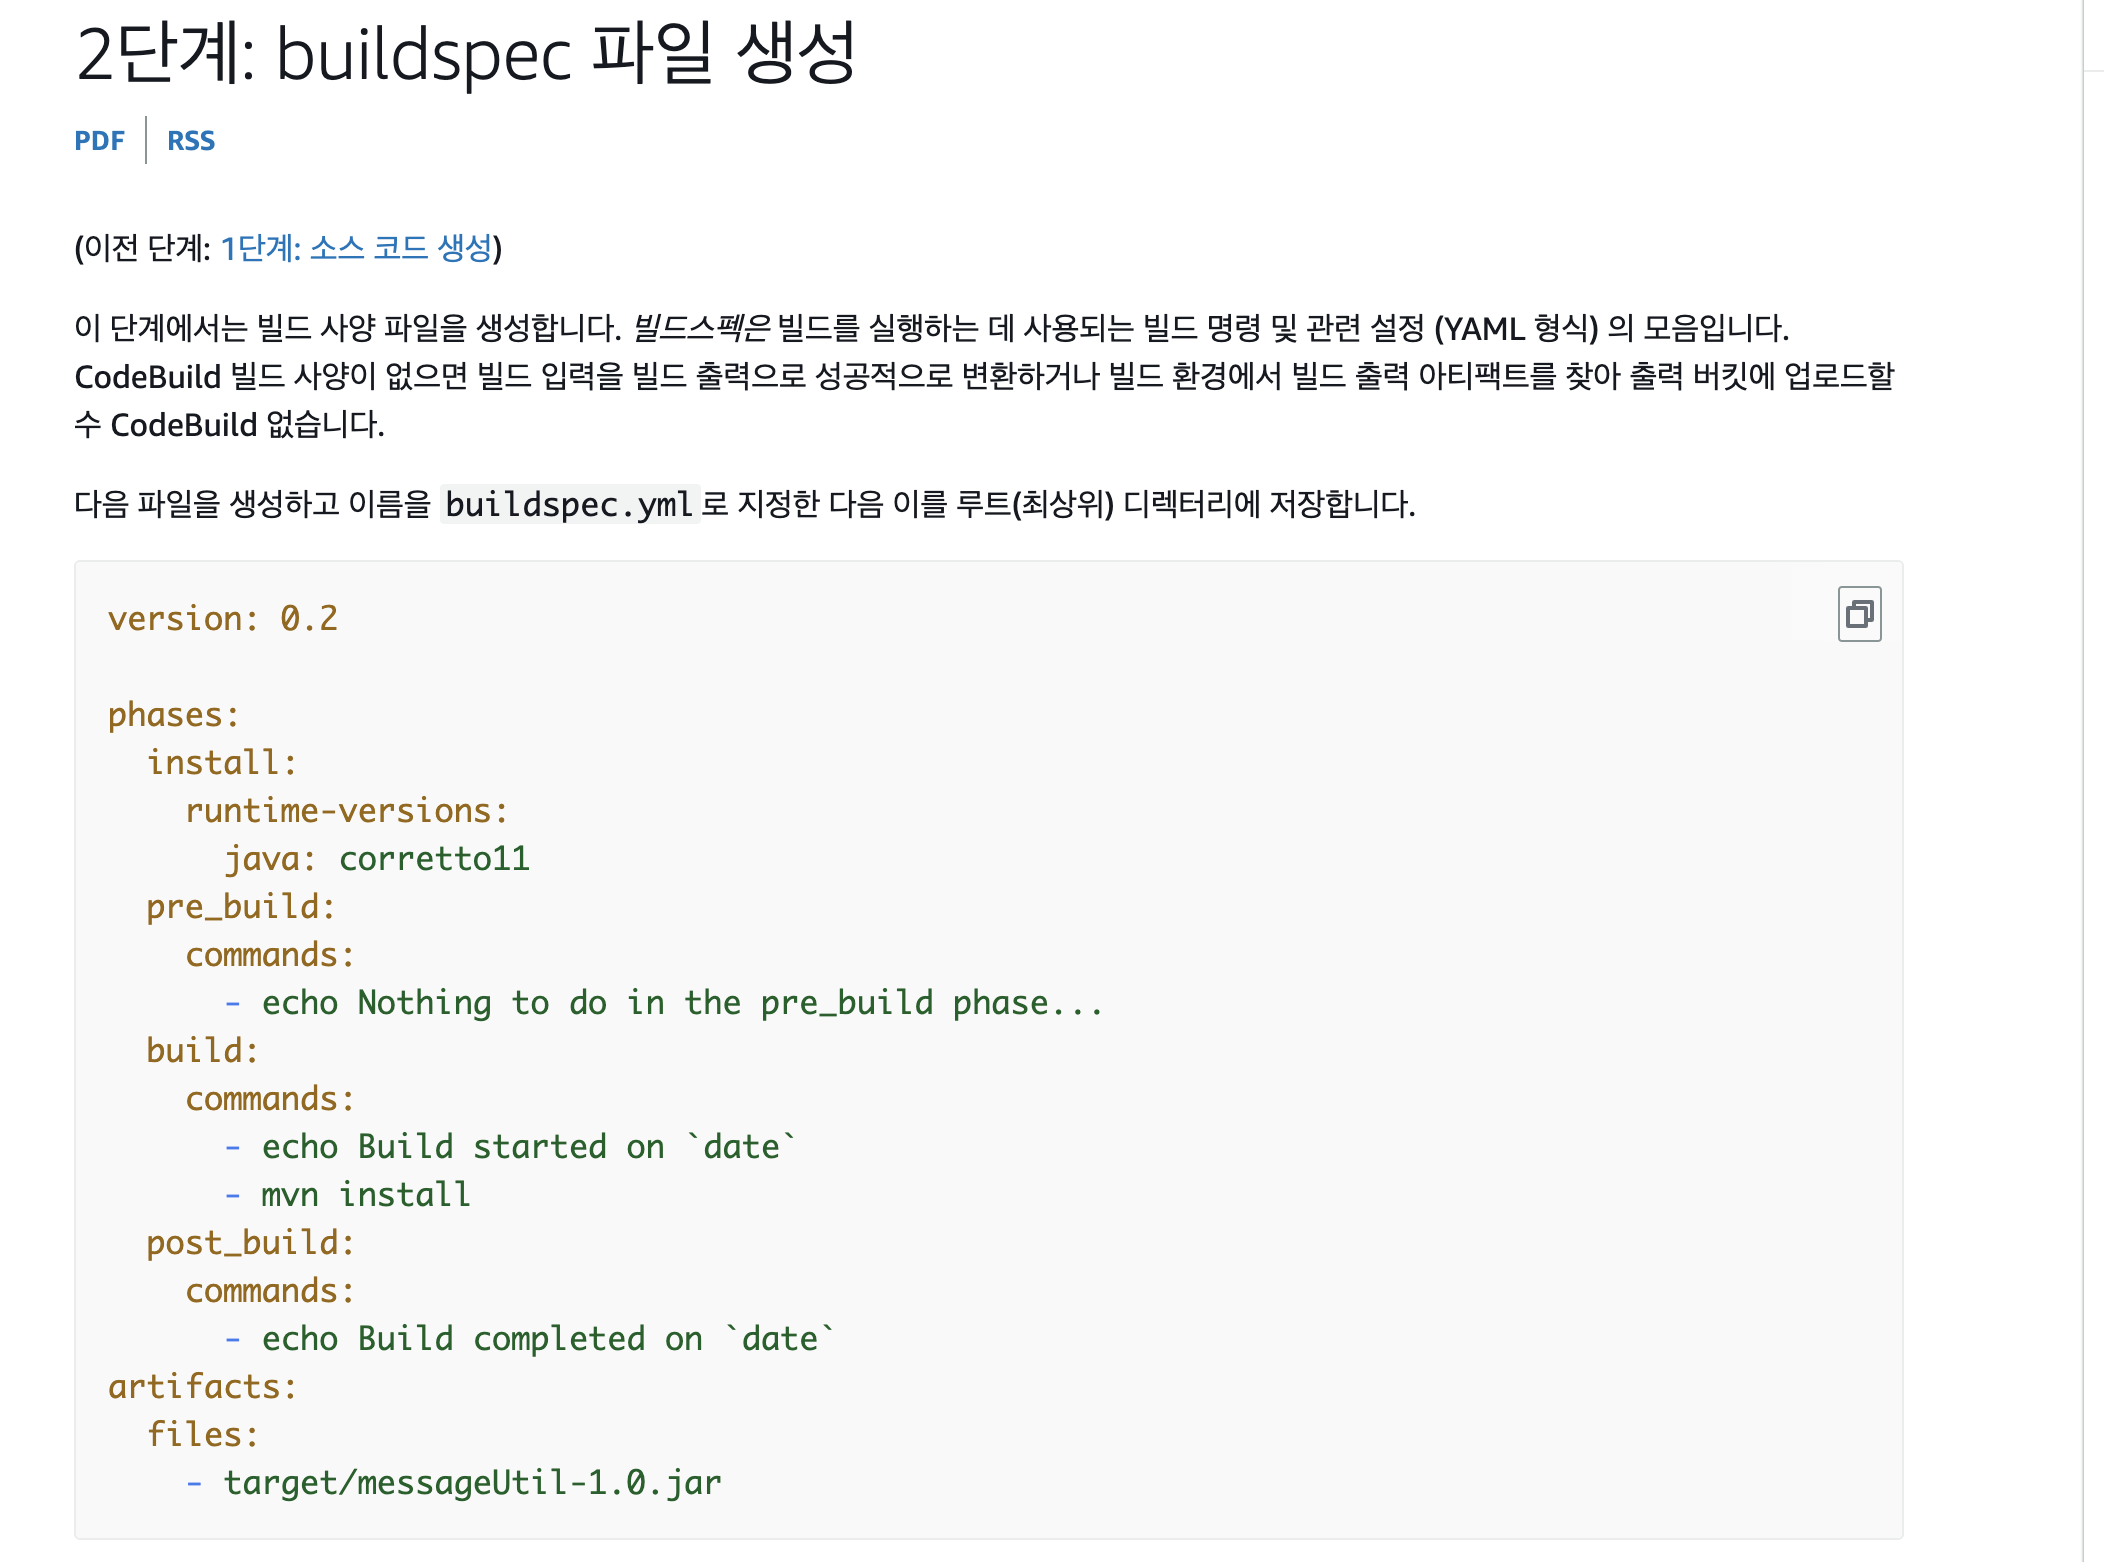2104x1562 pixels.
Task: Click the 'post_build:' line in code
Action: pyautogui.click(x=251, y=1243)
